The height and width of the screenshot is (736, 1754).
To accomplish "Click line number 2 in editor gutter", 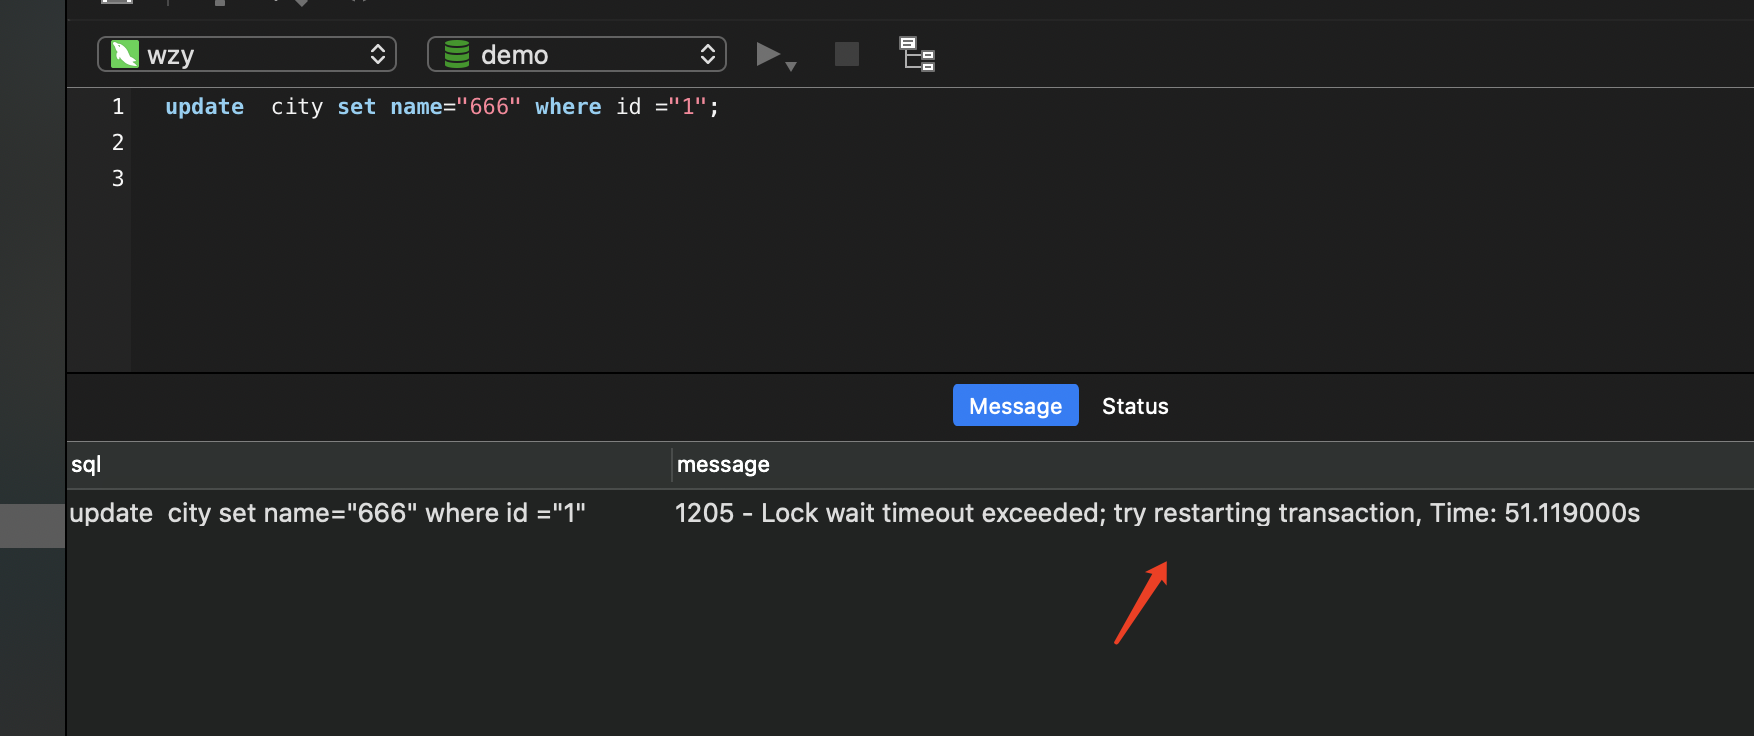I will coord(118,143).
